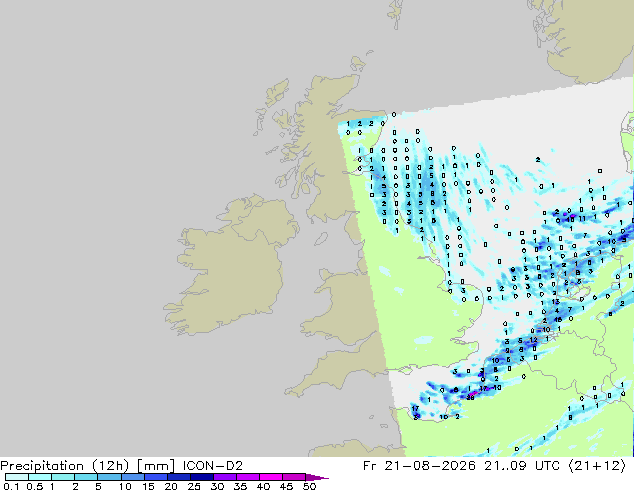This screenshot has width=634, height=490.
Task: Select the 30–35 mm purple legend swatch
Action: tap(225, 477)
